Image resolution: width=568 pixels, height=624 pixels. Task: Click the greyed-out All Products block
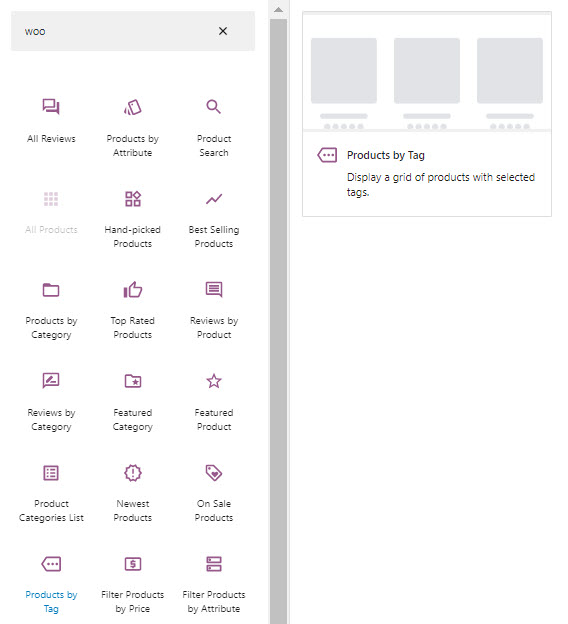click(x=51, y=213)
